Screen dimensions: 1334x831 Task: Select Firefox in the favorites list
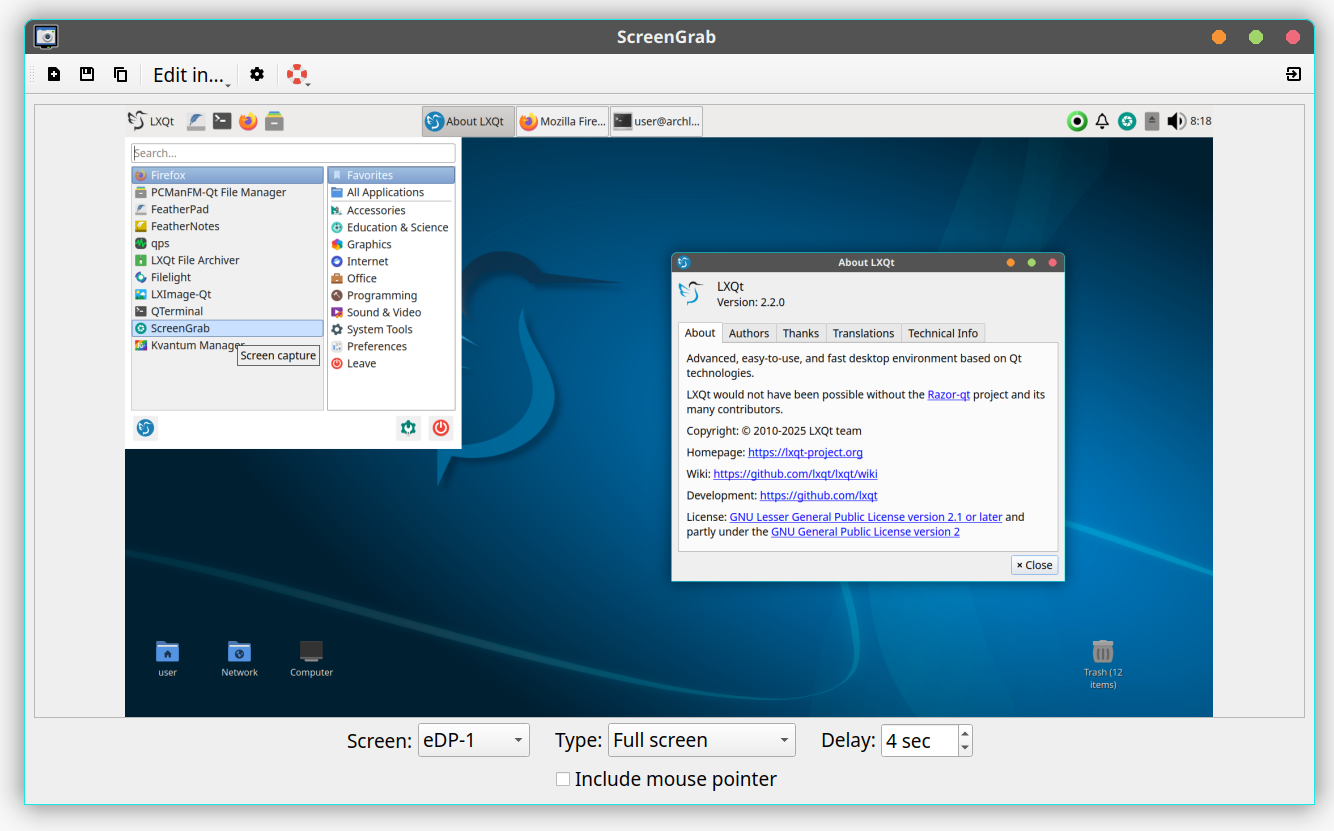(x=227, y=175)
